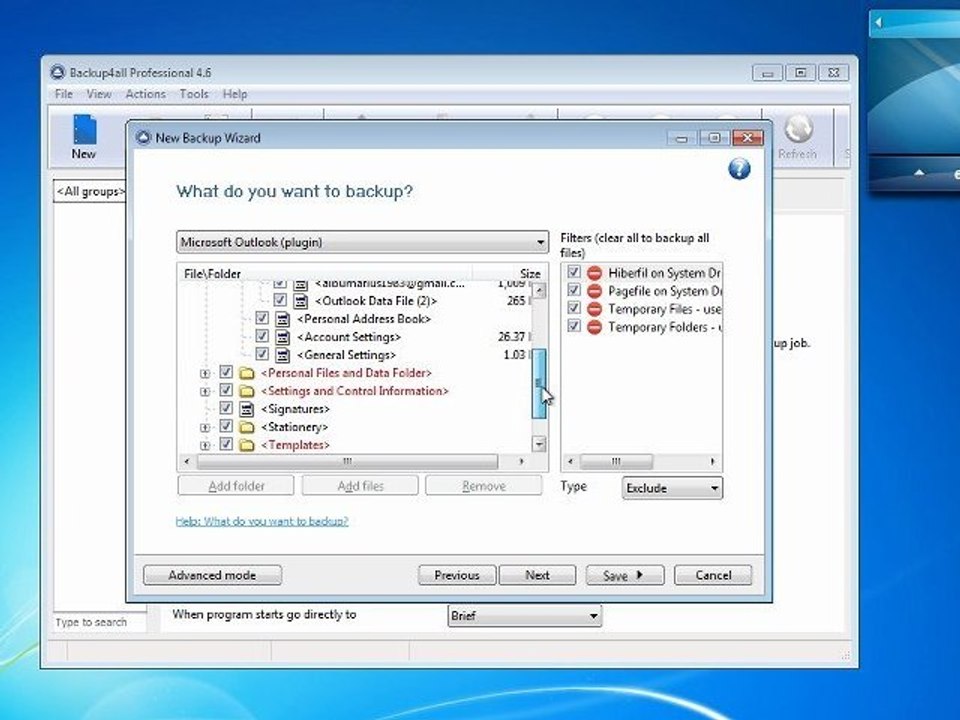Click the Signatures item icon
Image resolution: width=960 pixels, height=720 pixels.
pyautogui.click(x=246, y=409)
